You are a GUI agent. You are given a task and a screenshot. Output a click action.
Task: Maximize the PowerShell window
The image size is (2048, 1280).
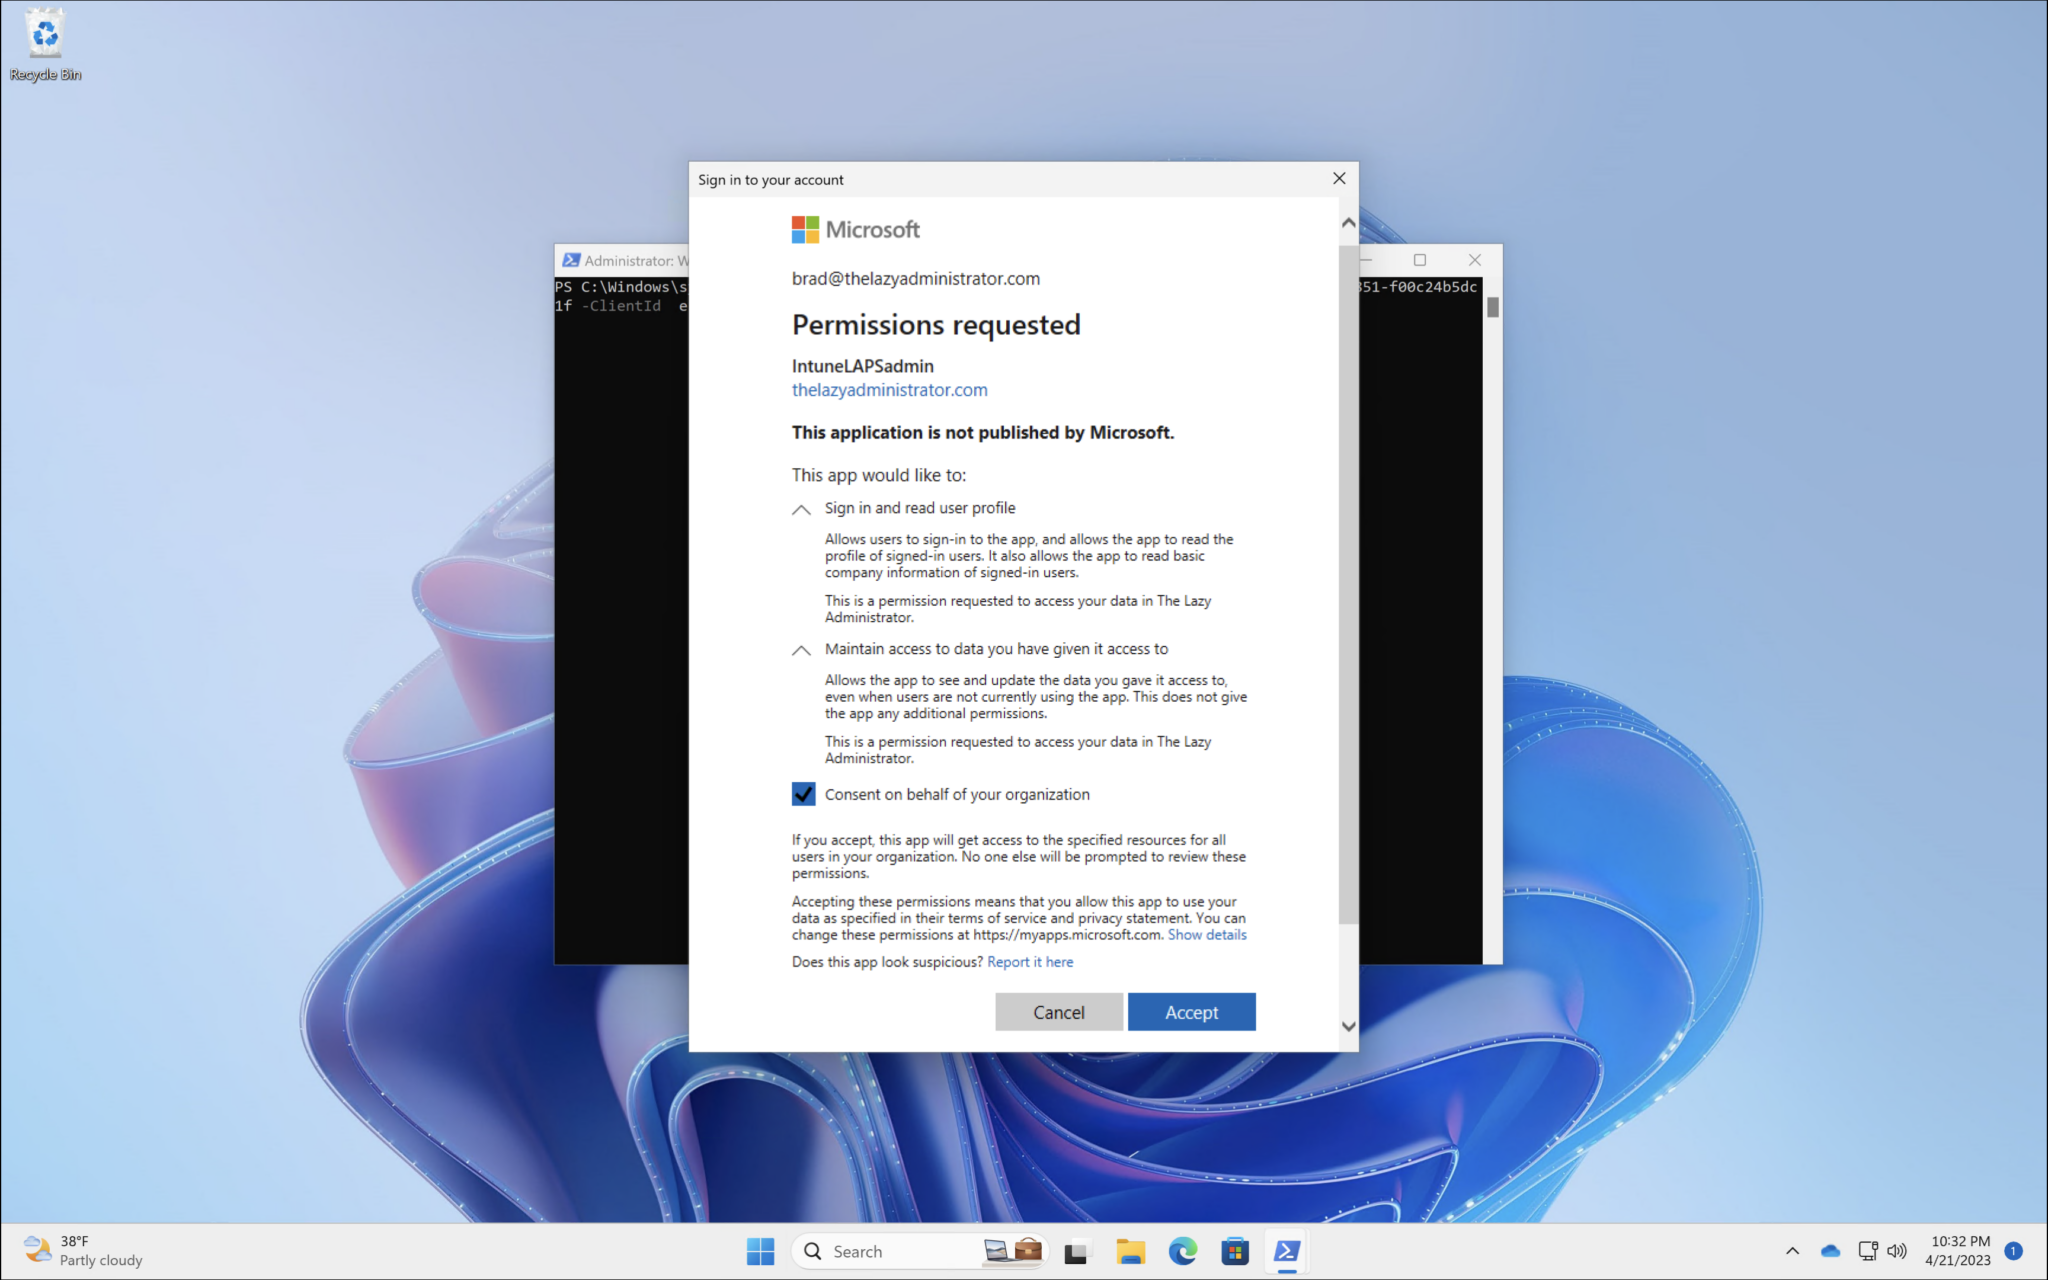pos(1419,260)
